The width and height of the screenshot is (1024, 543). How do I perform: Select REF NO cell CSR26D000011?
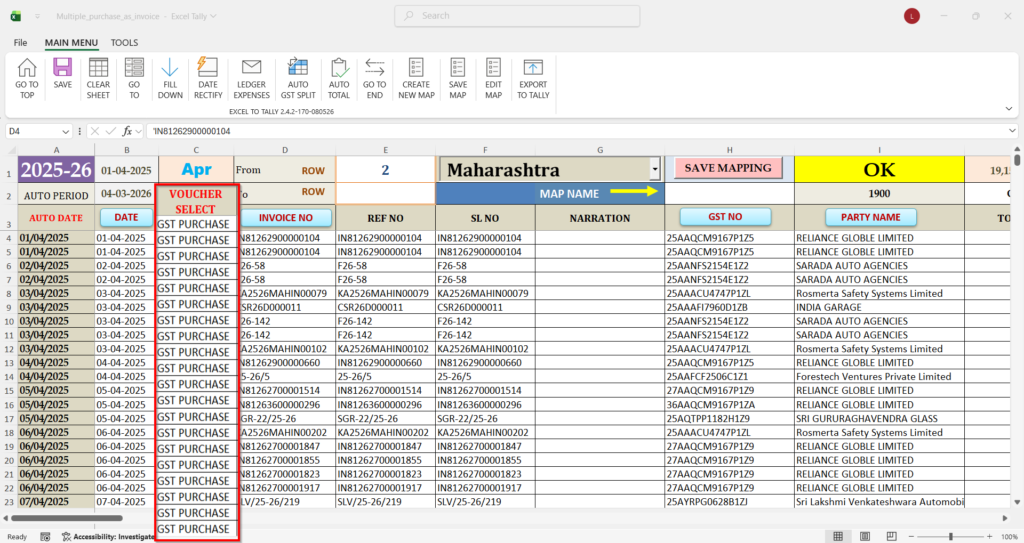385,307
